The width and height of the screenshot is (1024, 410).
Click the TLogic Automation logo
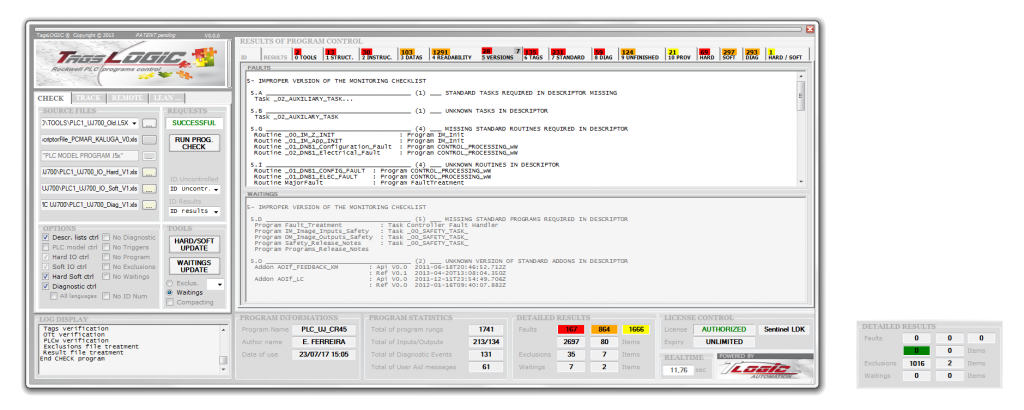765,370
